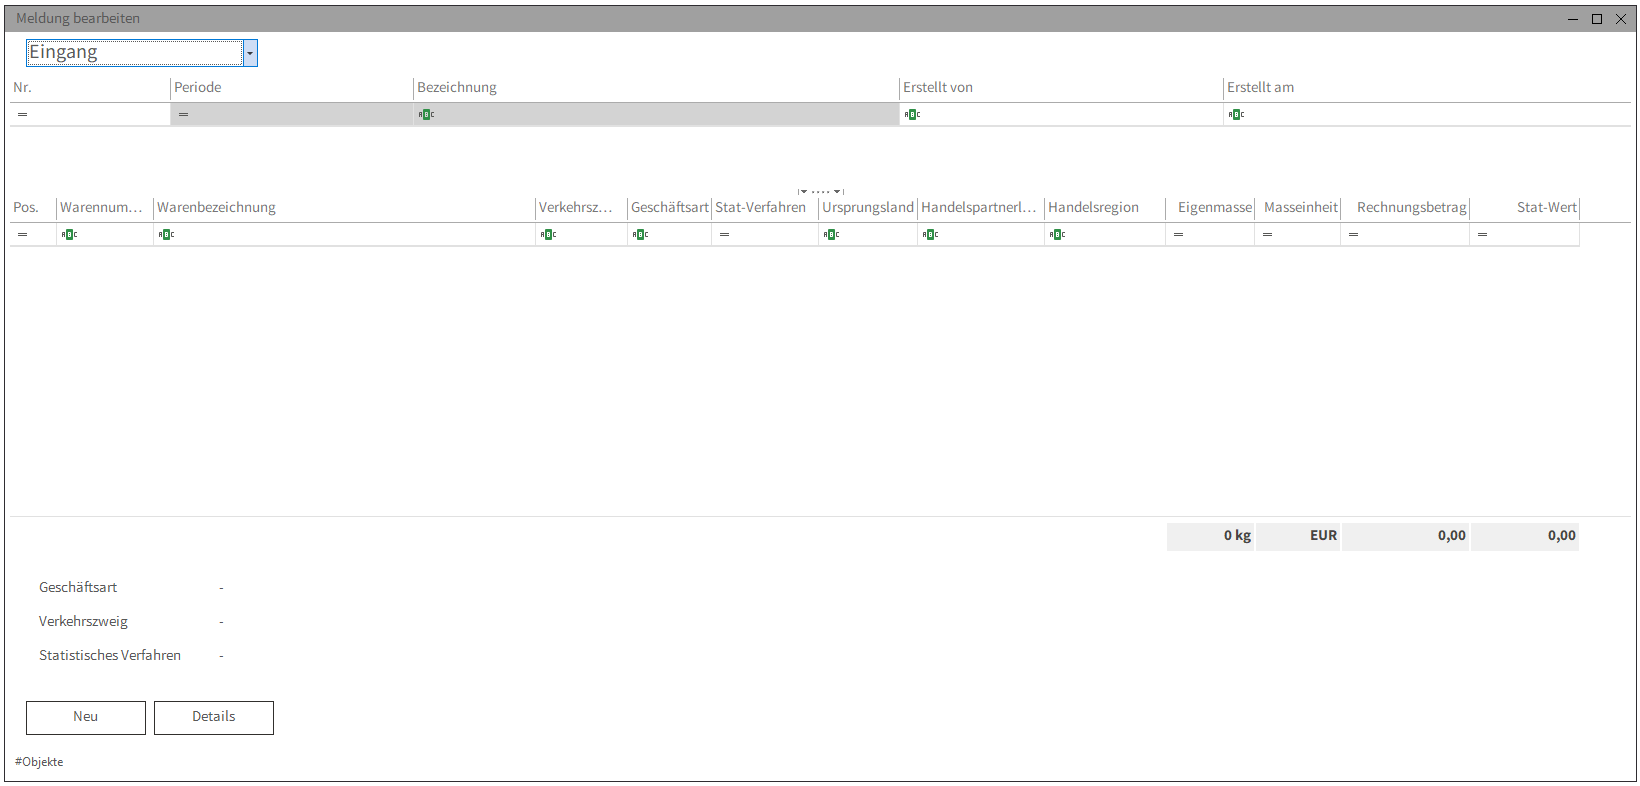
Task: Maximize the Meldung bearbeiten window
Action: point(1597,19)
